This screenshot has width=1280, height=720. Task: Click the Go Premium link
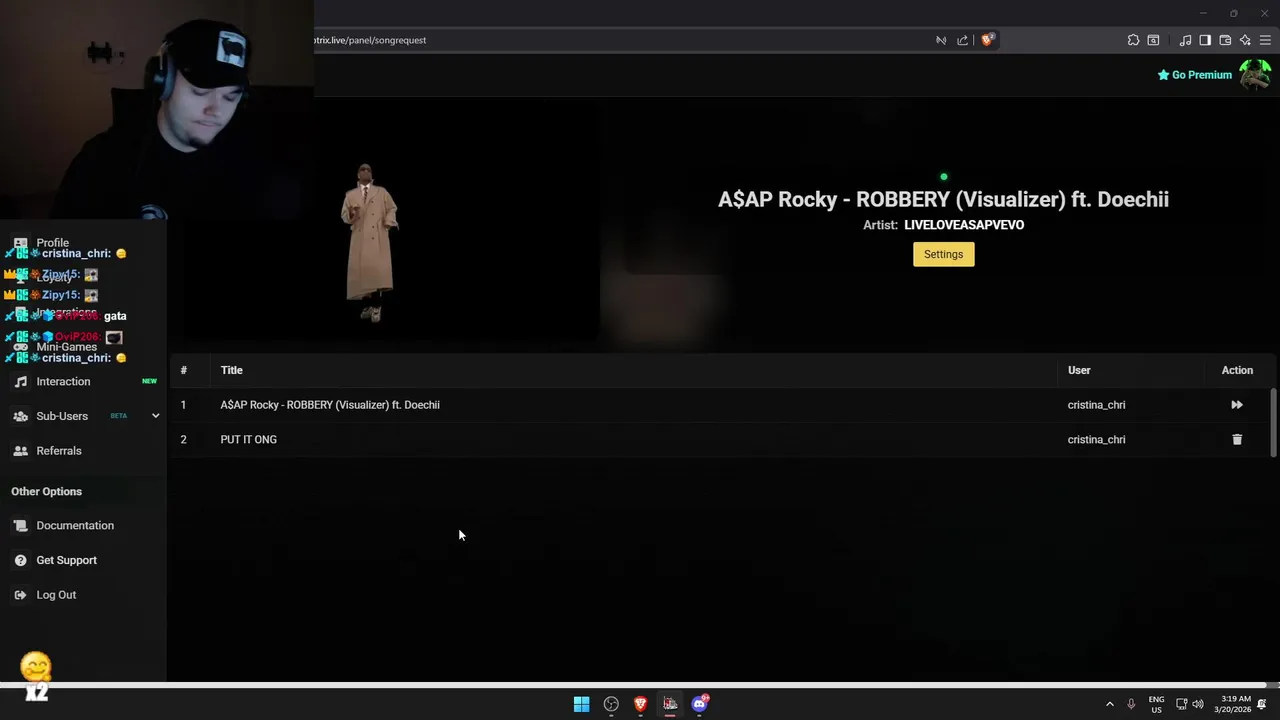coord(1195,75)
